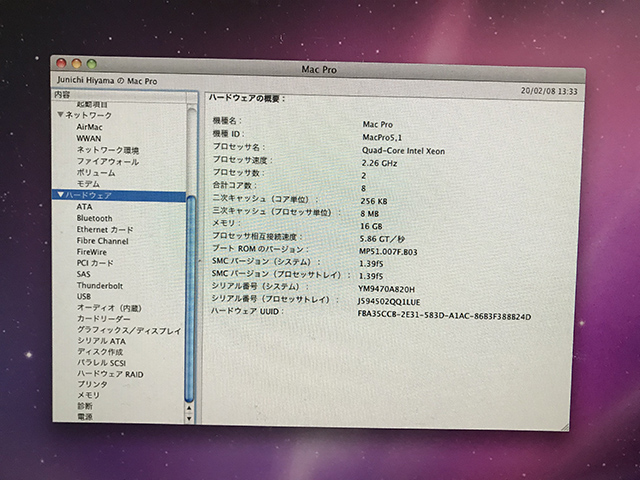
Task: Click the window resize grip corner
Action: tap(564, 427)
